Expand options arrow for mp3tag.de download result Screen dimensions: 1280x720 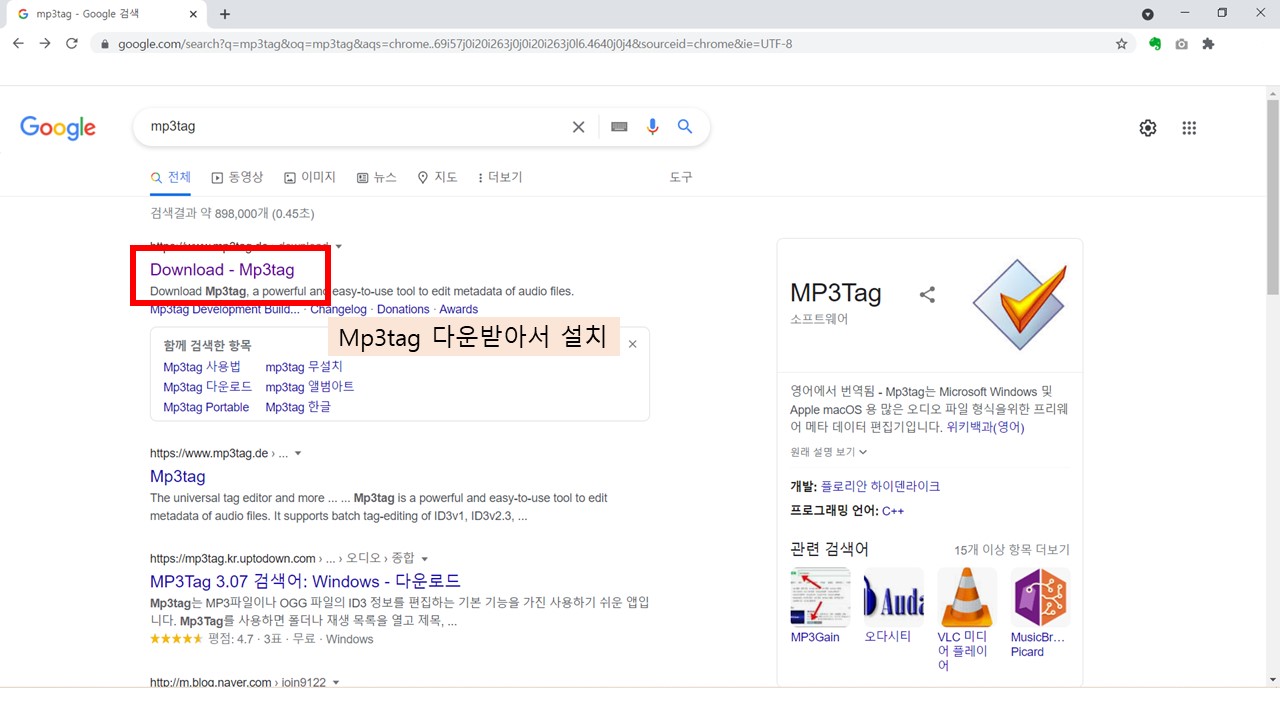pyautogui.click(x=339, y=246)
